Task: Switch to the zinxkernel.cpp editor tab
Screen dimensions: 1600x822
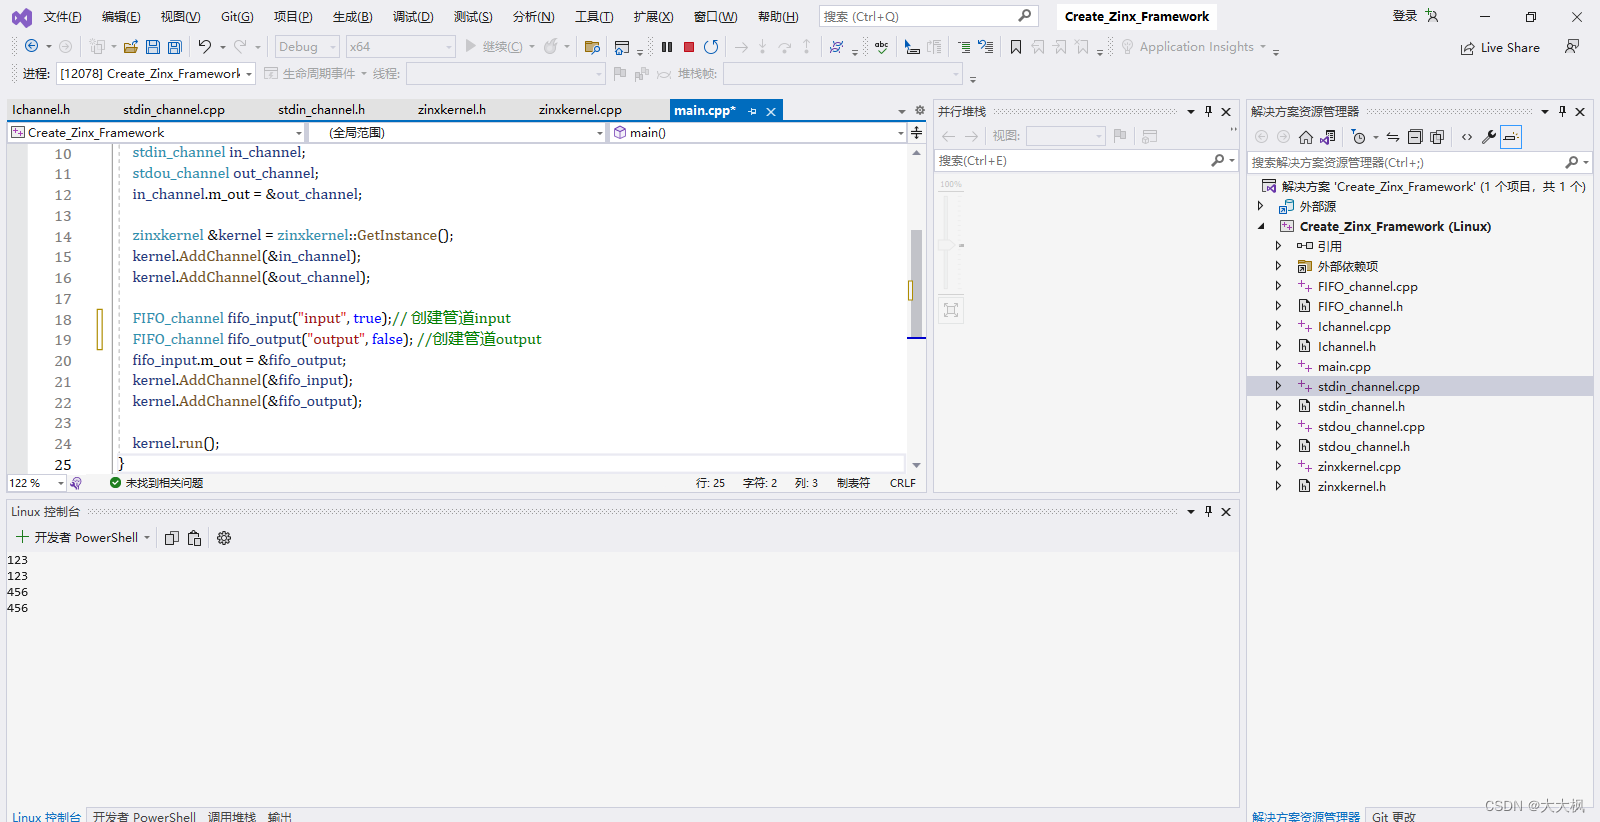Action: click(580, 110)
